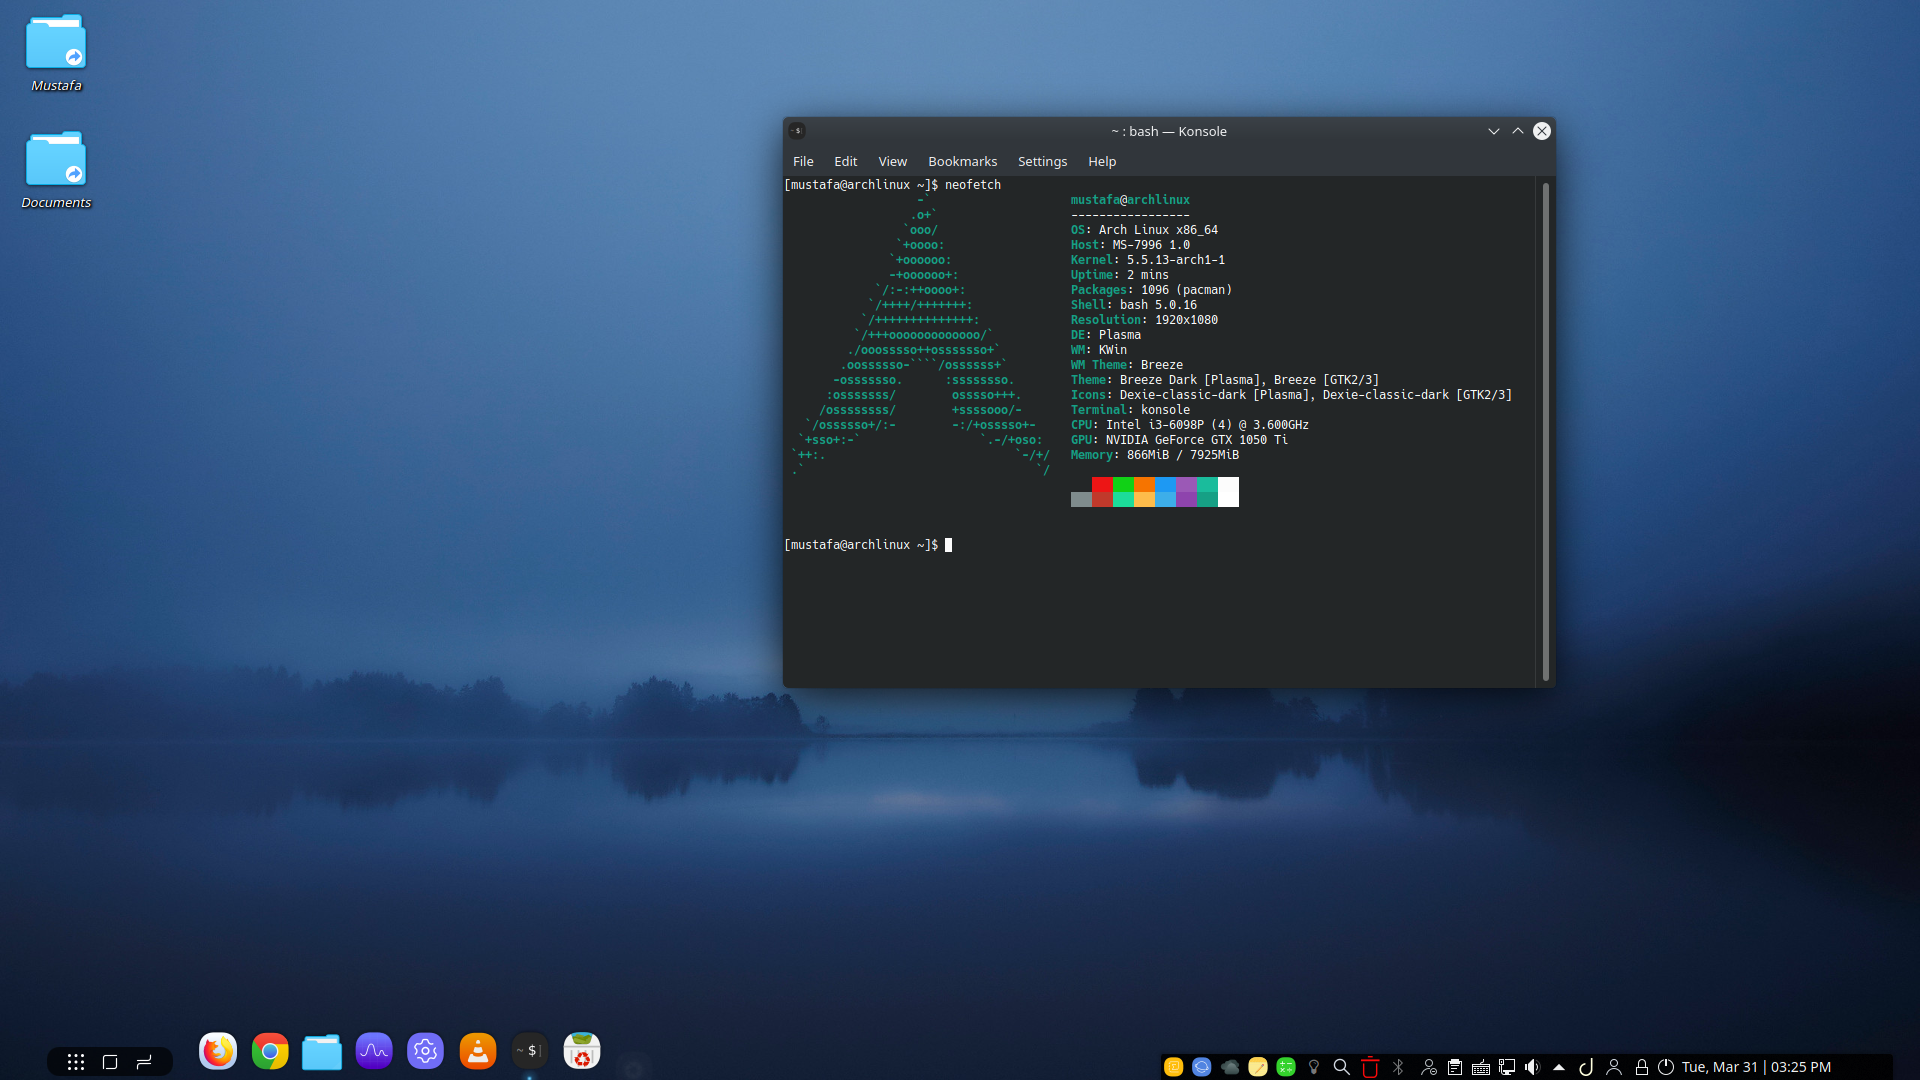Click the square window overview icon
Image resolution: width=1920 pixels, height=1080 pixels.
pyautogui.click(x=110, y=1062)
